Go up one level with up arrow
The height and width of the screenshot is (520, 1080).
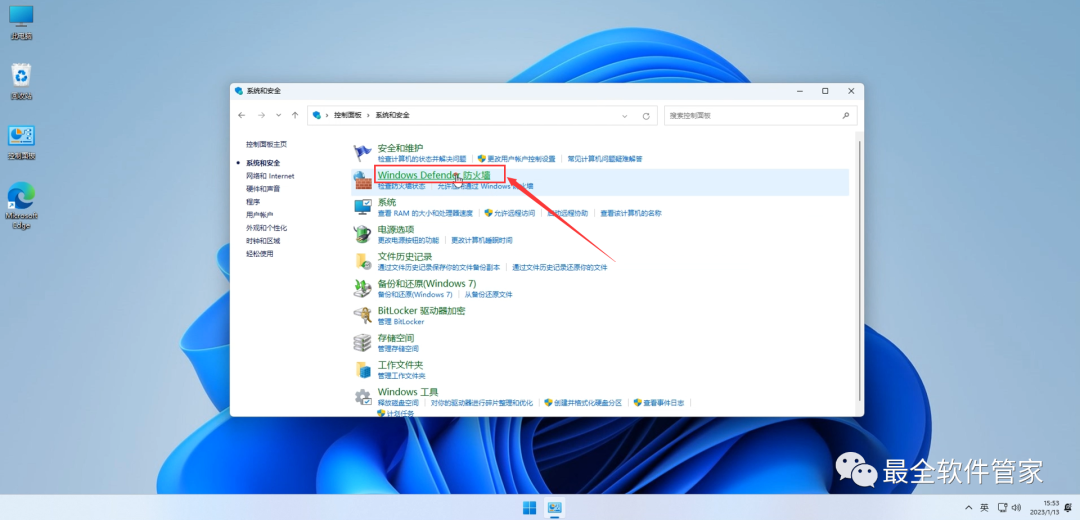(x=295, y=116)
